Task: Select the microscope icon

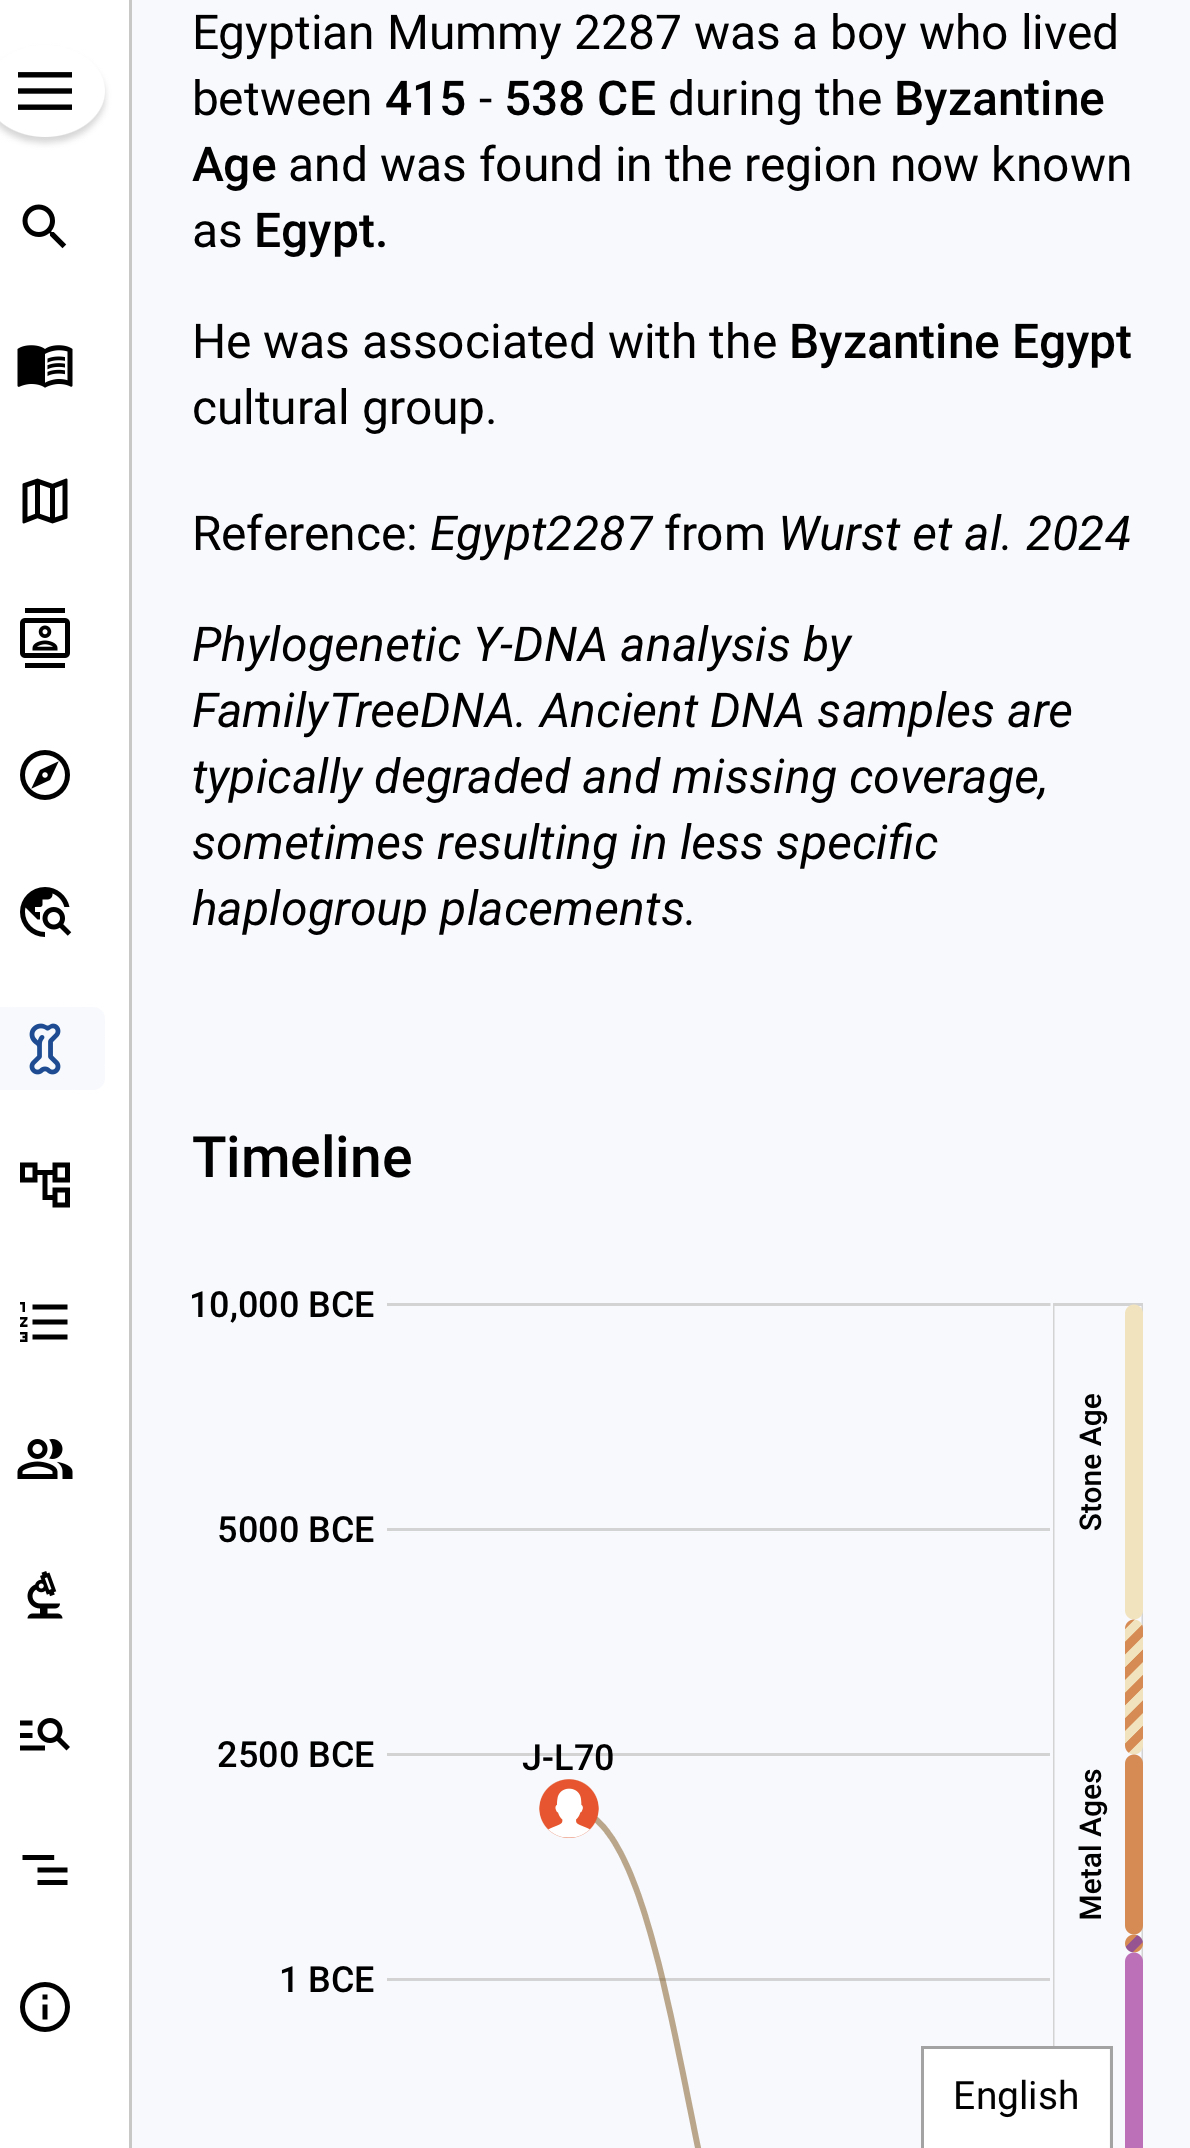Action: (x=45, y=1596)
